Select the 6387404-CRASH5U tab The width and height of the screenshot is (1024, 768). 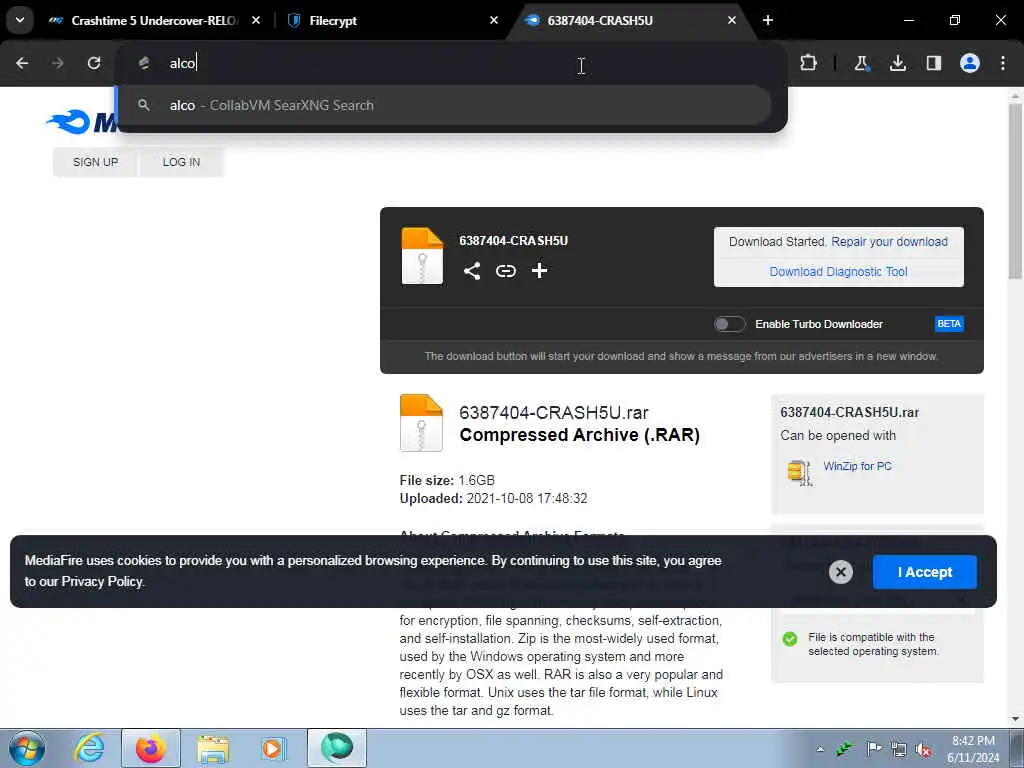[x=630, y=20]
